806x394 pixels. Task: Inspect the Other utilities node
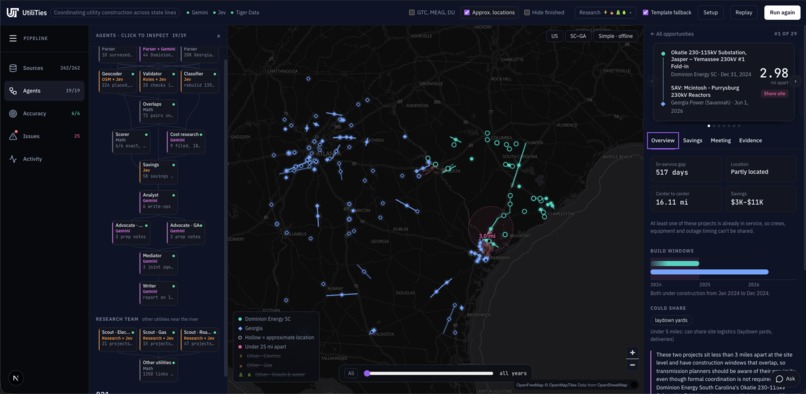[x=158, y=370]
